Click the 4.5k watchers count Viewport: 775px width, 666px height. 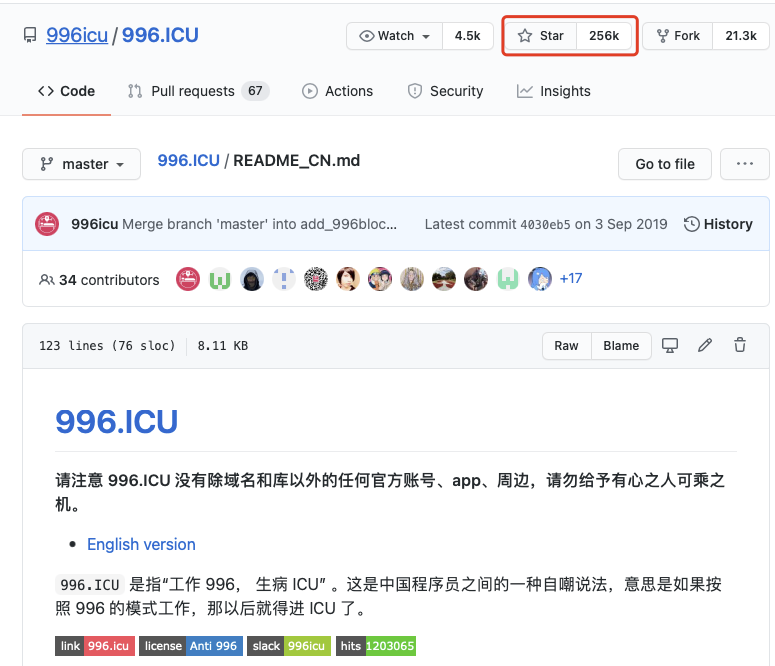click(x=468, y=36)
